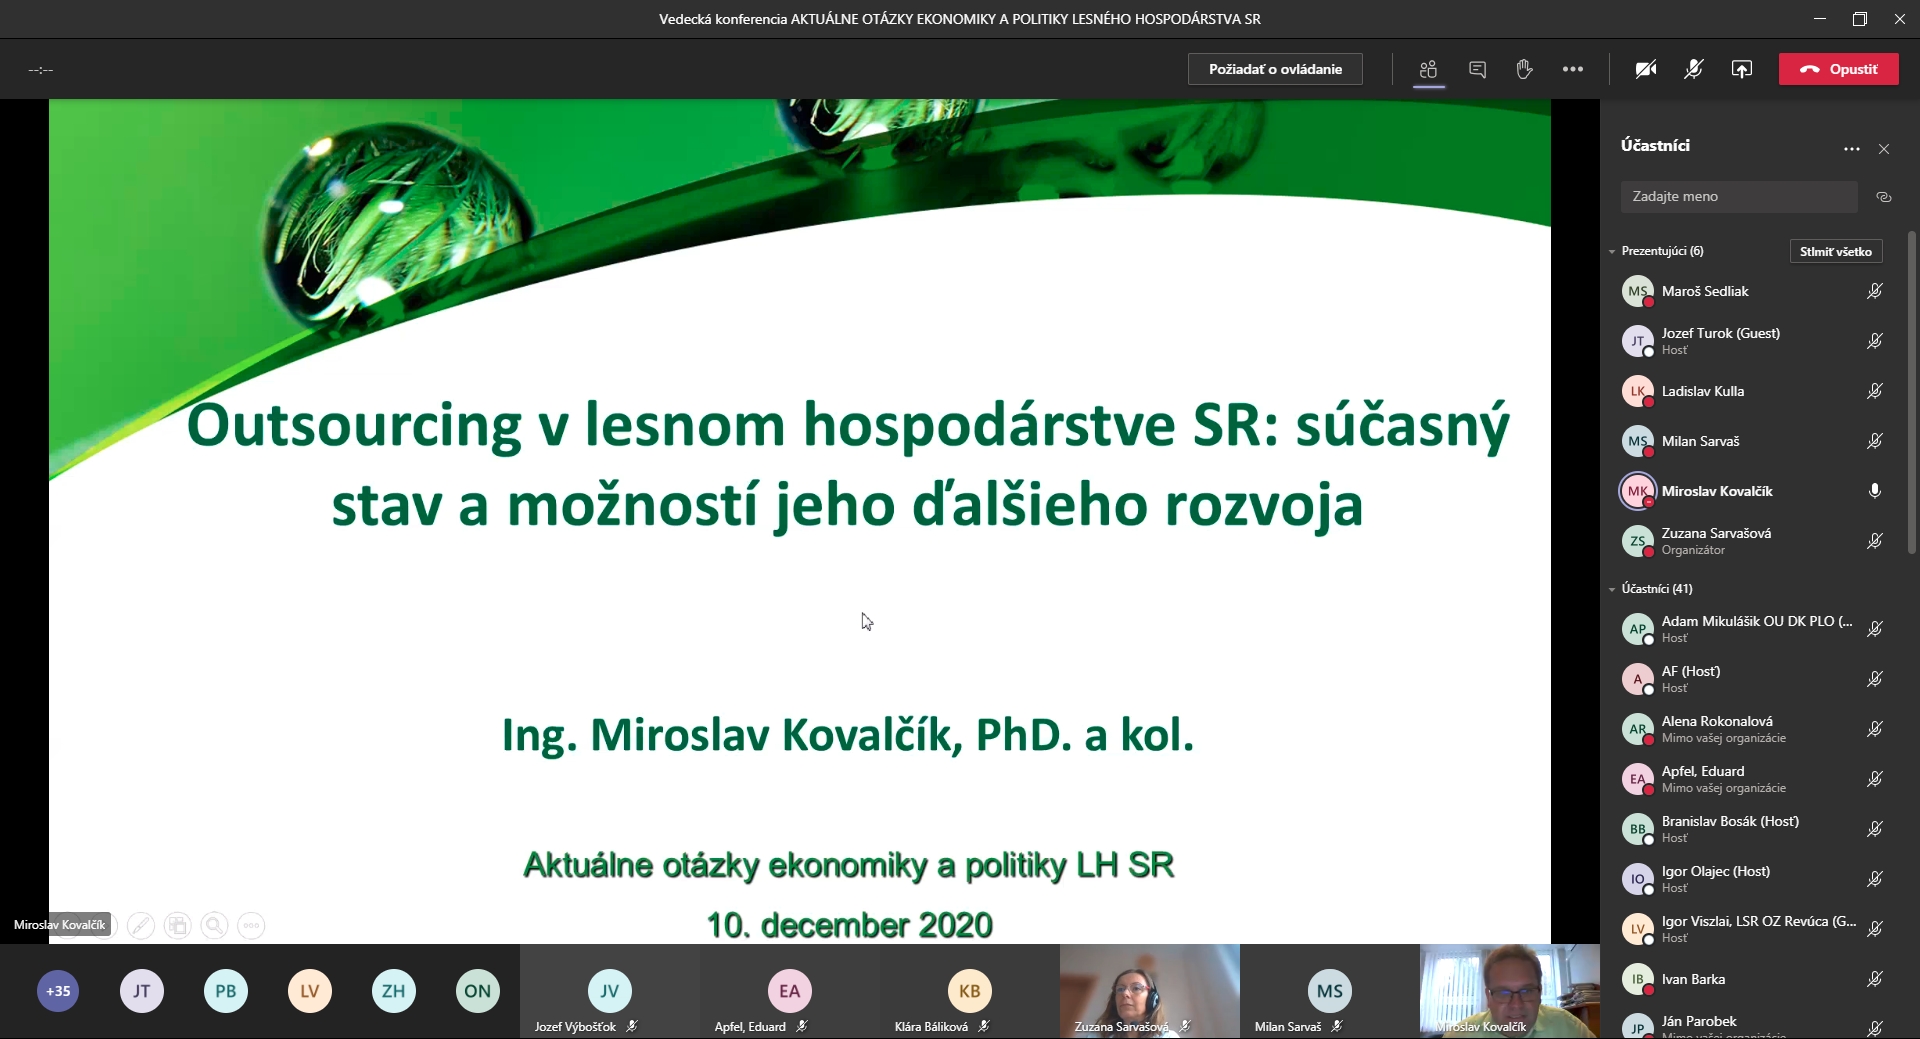Turn on the camera
This screenshot has width=1920, height=1039.
coord(1646,69)
